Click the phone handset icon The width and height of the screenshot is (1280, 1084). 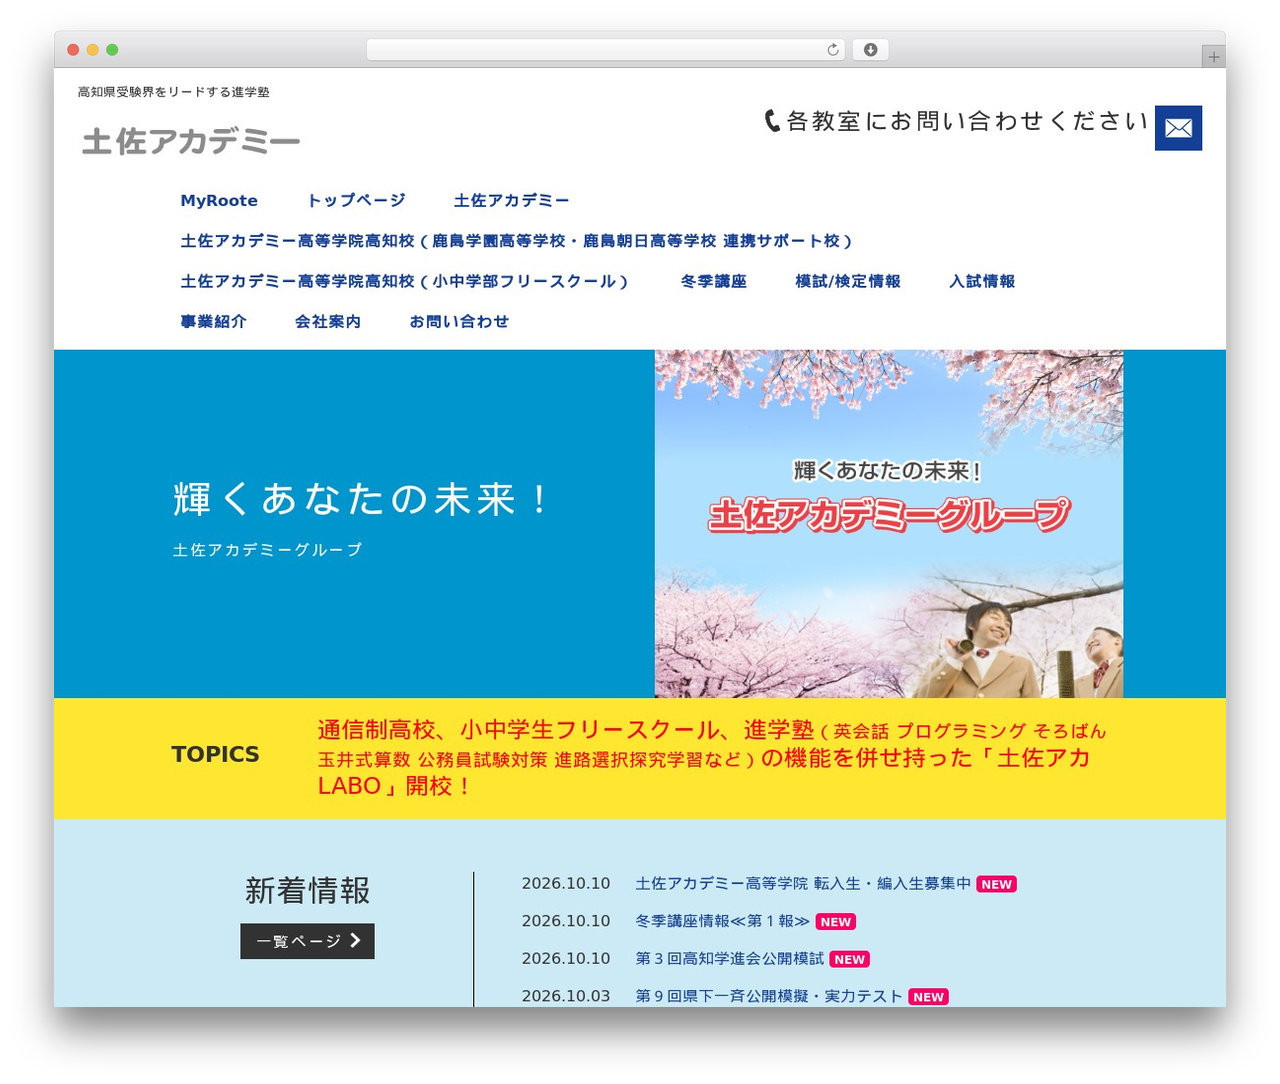tap(772, 121)
